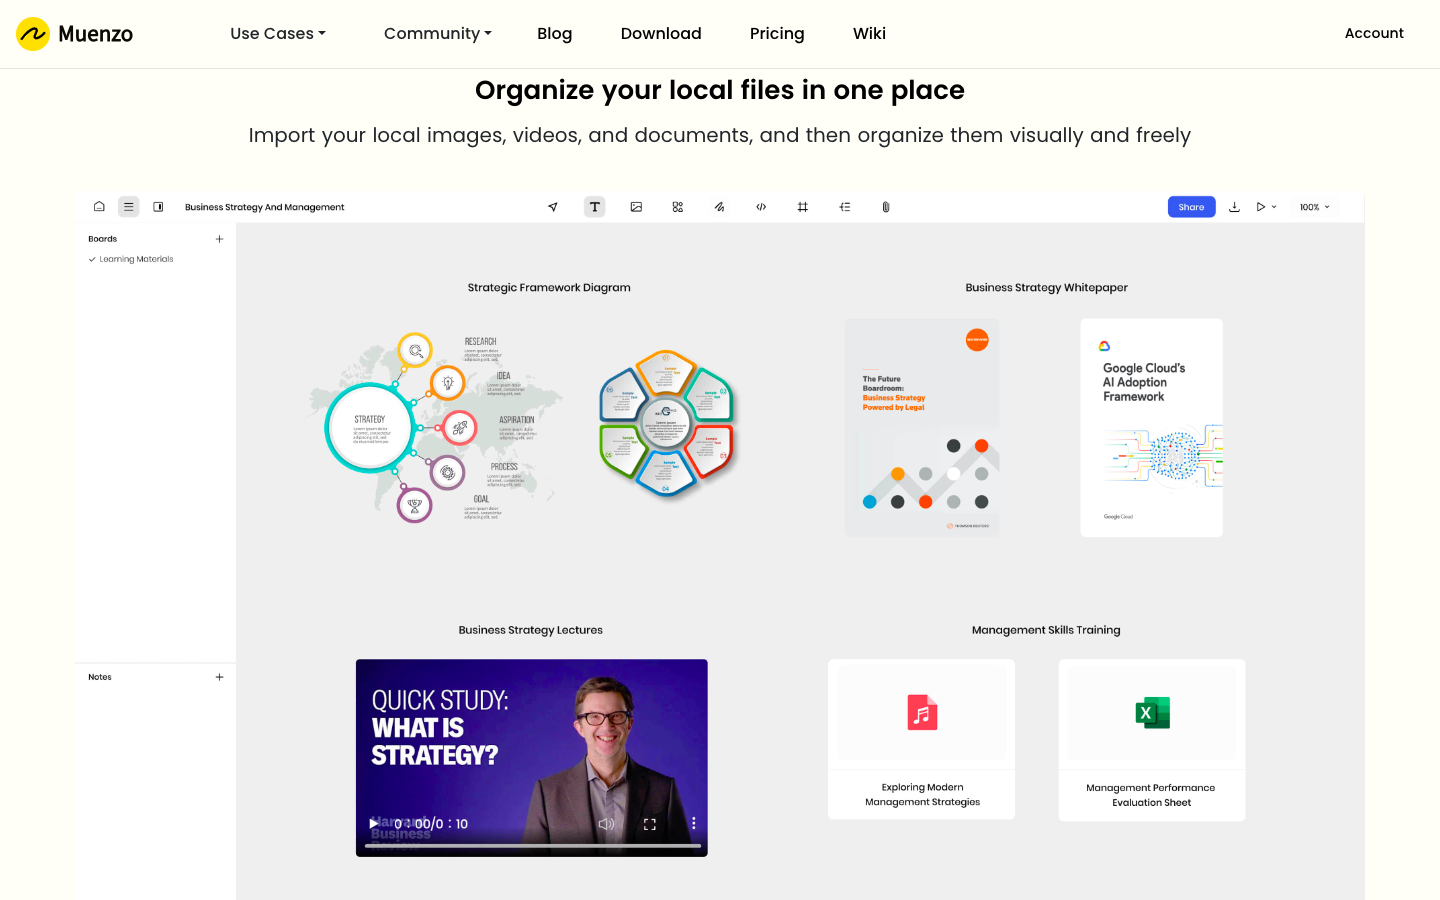
Task: Go to home via house icon
Action: 99,207
